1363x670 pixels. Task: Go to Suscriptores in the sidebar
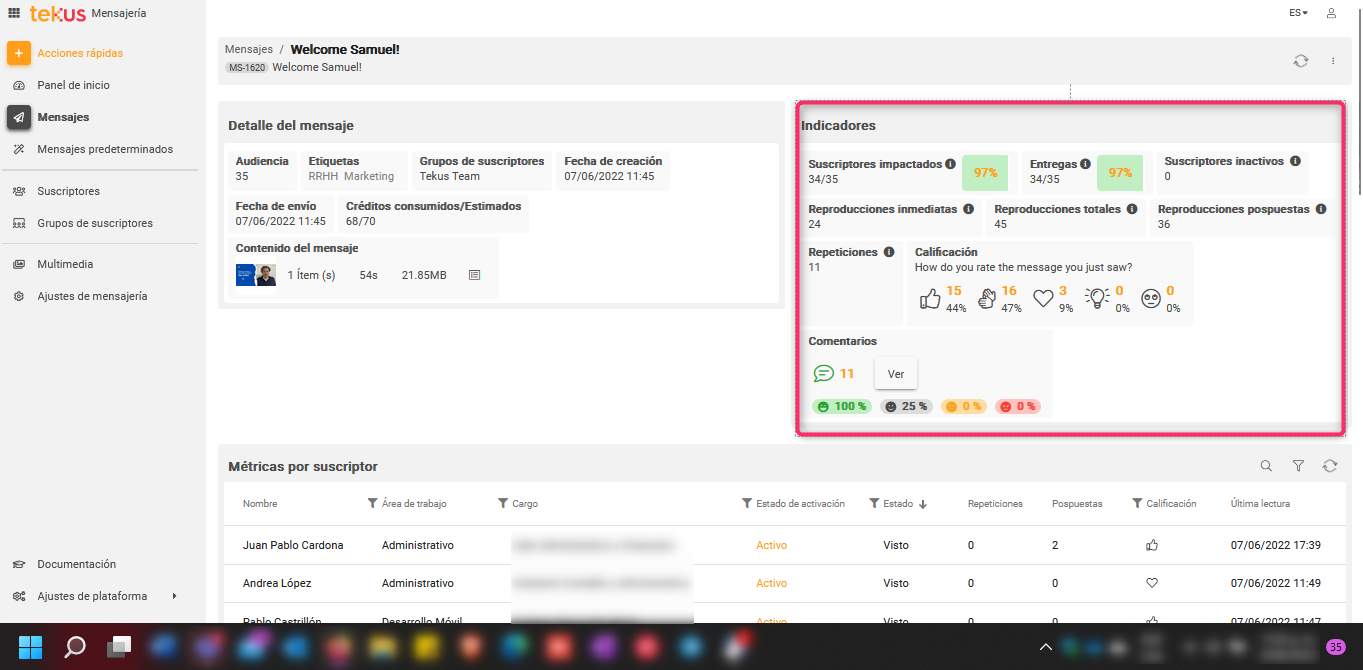(x=68, y=191)
